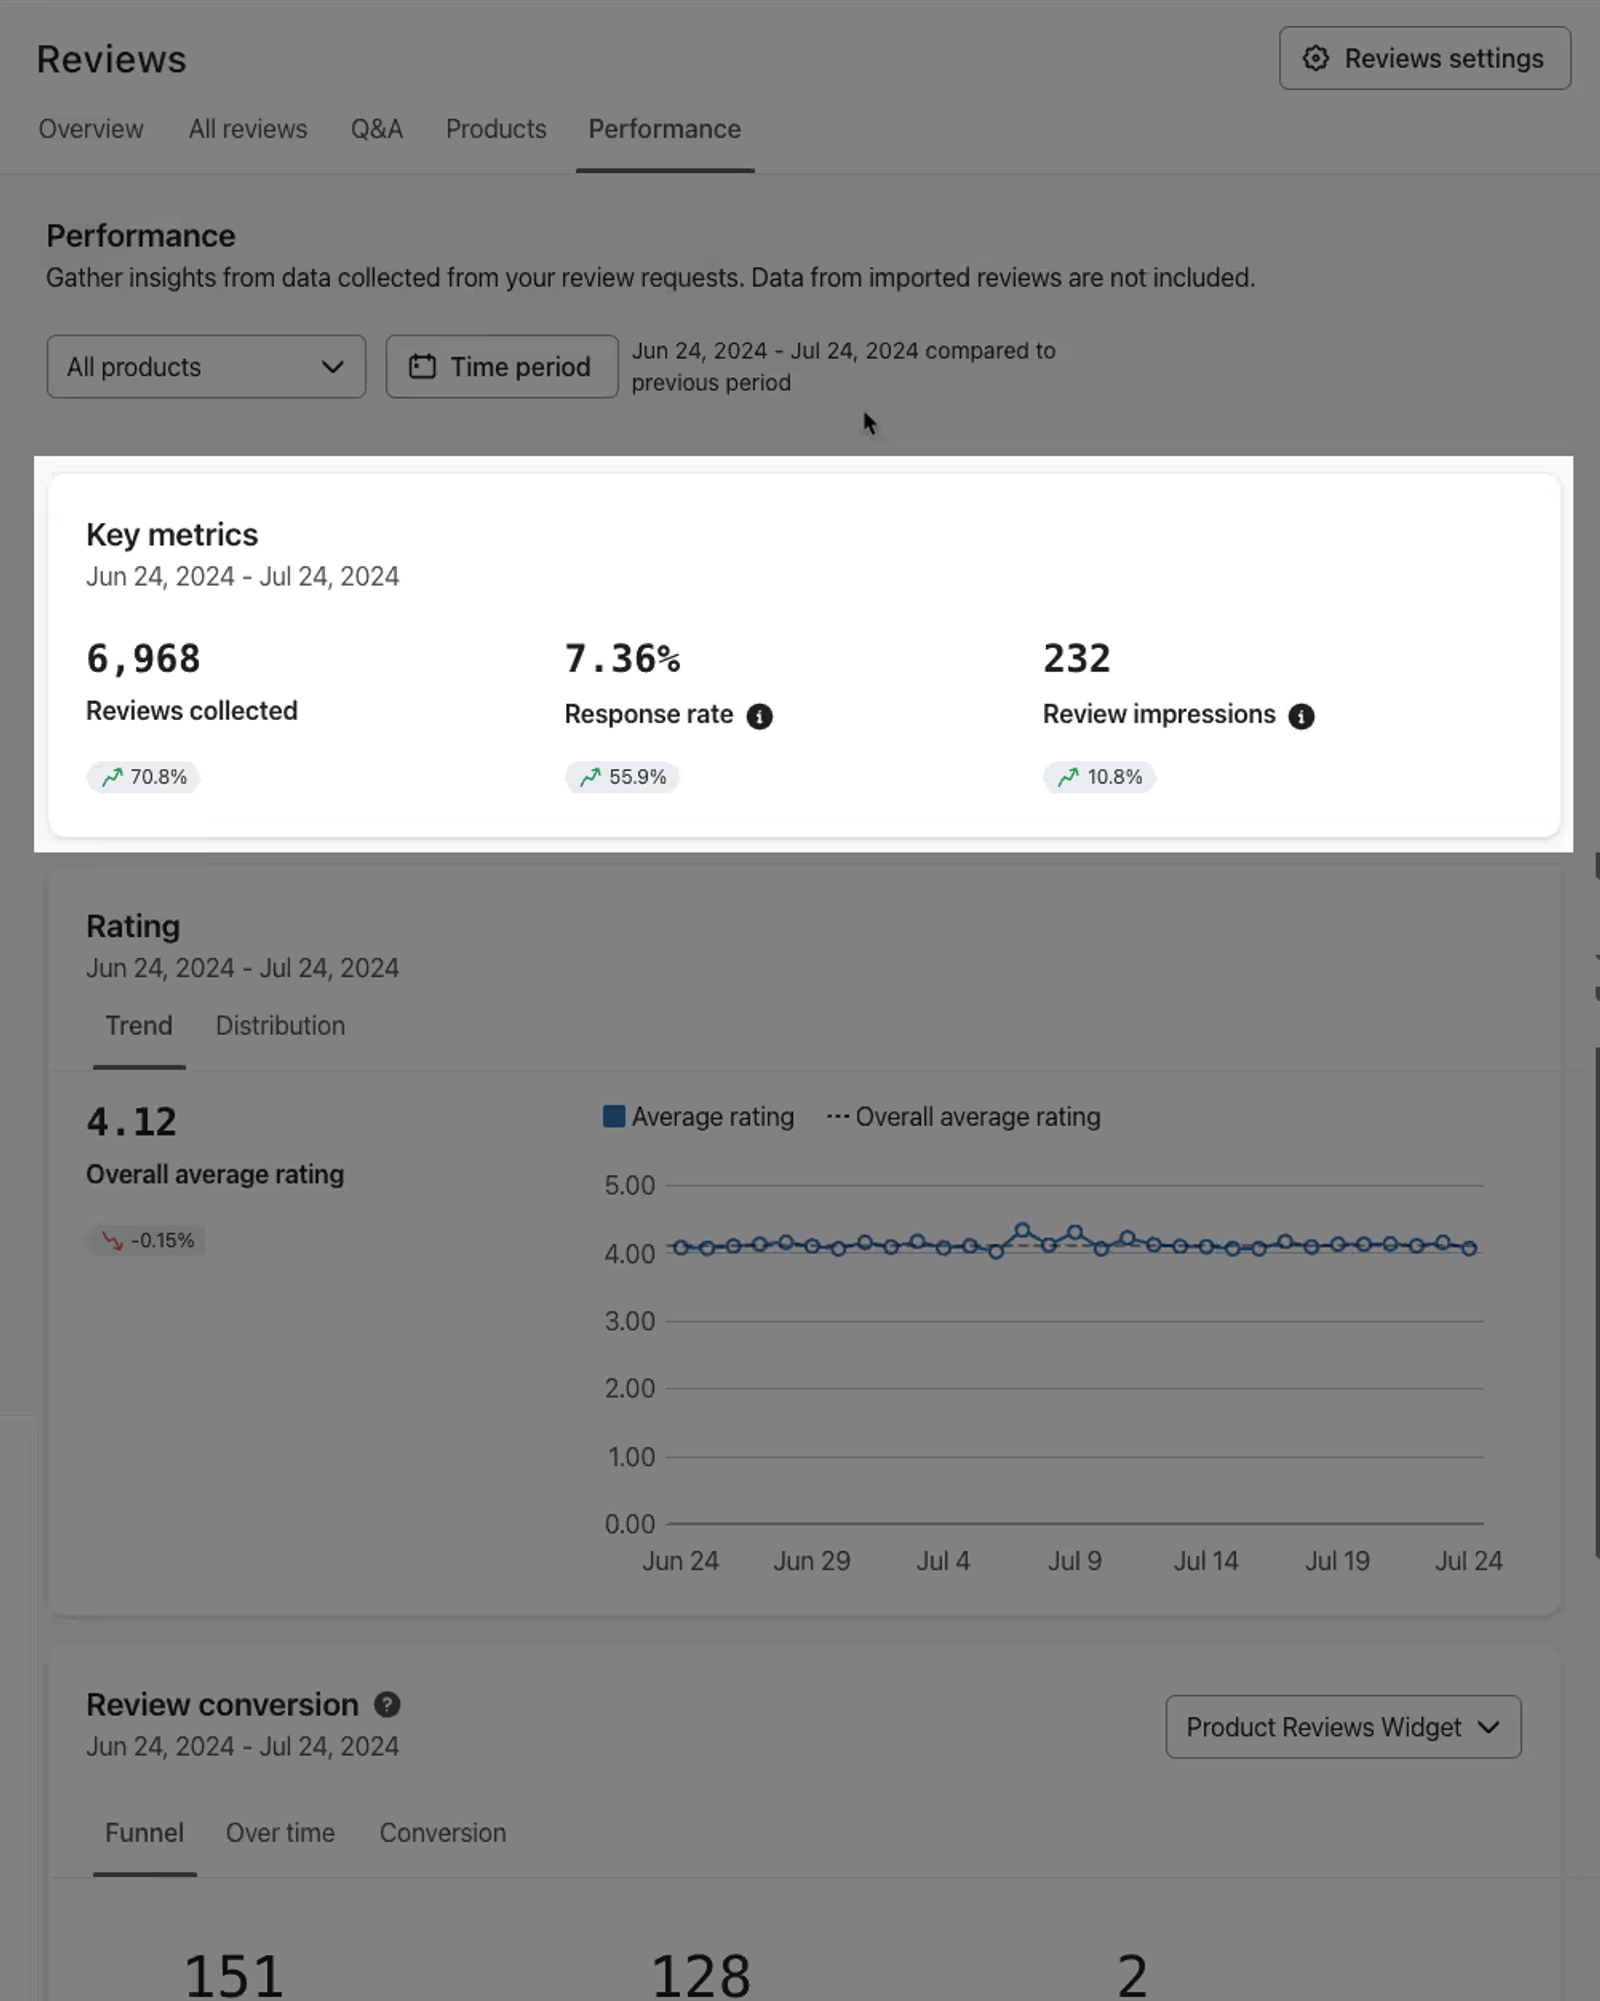
Task: Open the Time period picker
Action: coord(502,367)
